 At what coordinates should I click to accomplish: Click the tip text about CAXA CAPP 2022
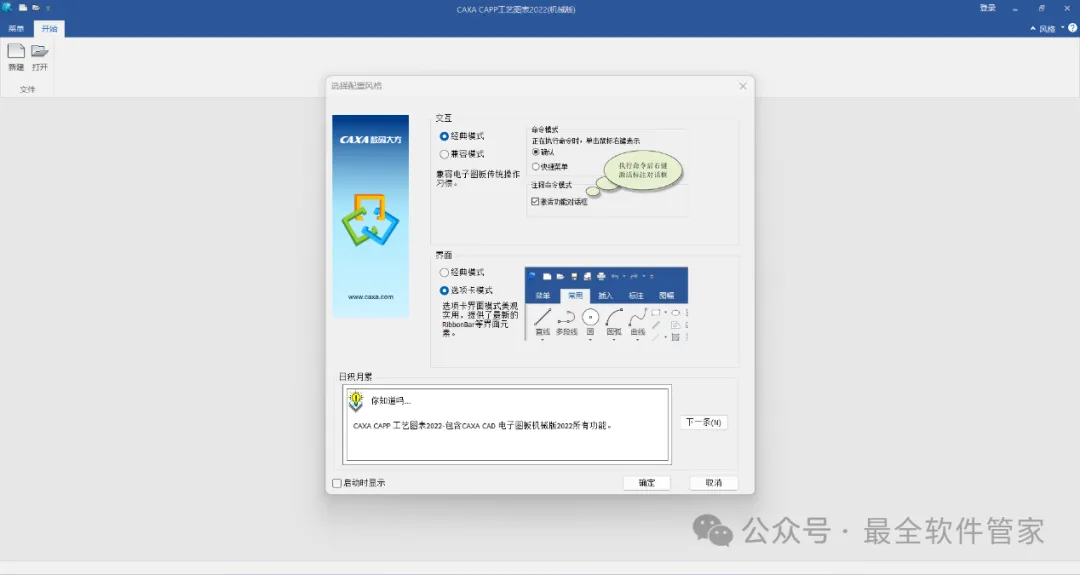482,426
